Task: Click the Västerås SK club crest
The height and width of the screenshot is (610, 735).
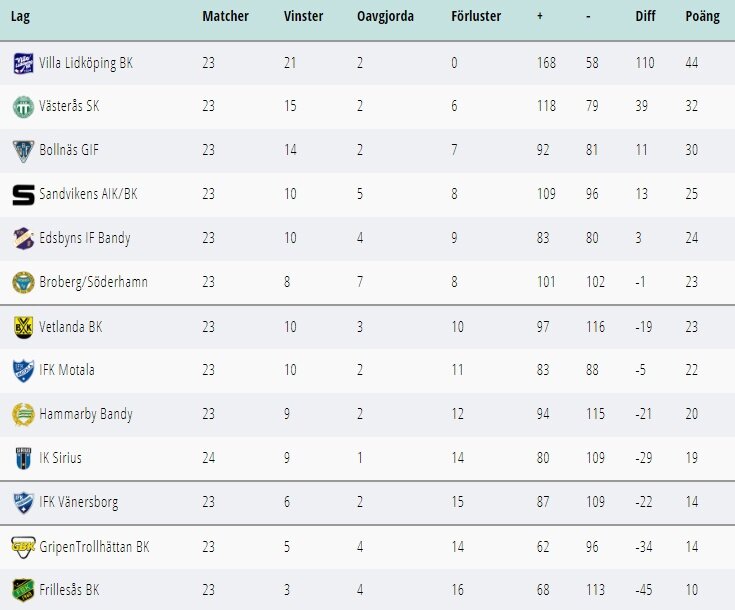Action: pos(23,107)
